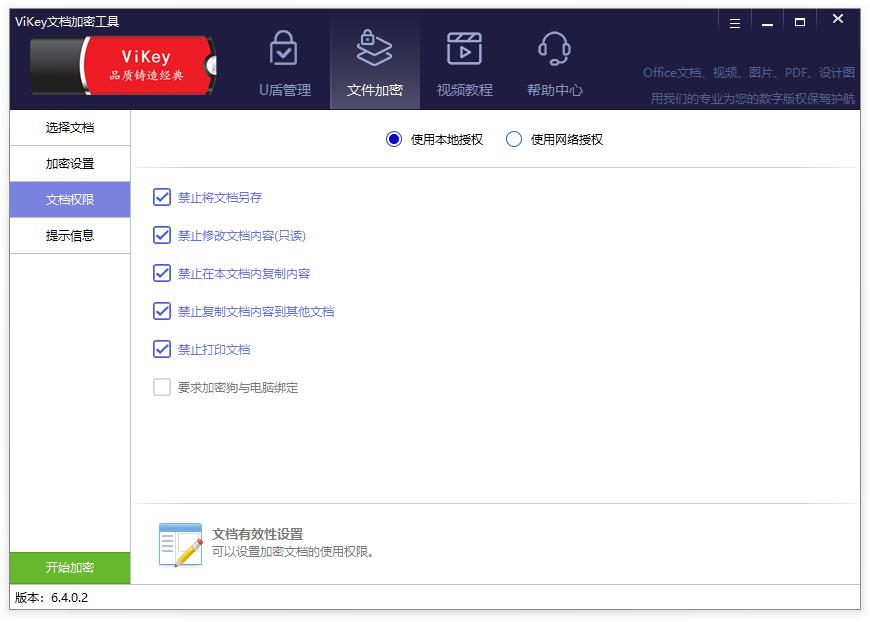The width and height of the screenshot is (870, 622).
Task: Close the ViKey文档加密工具 window
Action: 838,19
